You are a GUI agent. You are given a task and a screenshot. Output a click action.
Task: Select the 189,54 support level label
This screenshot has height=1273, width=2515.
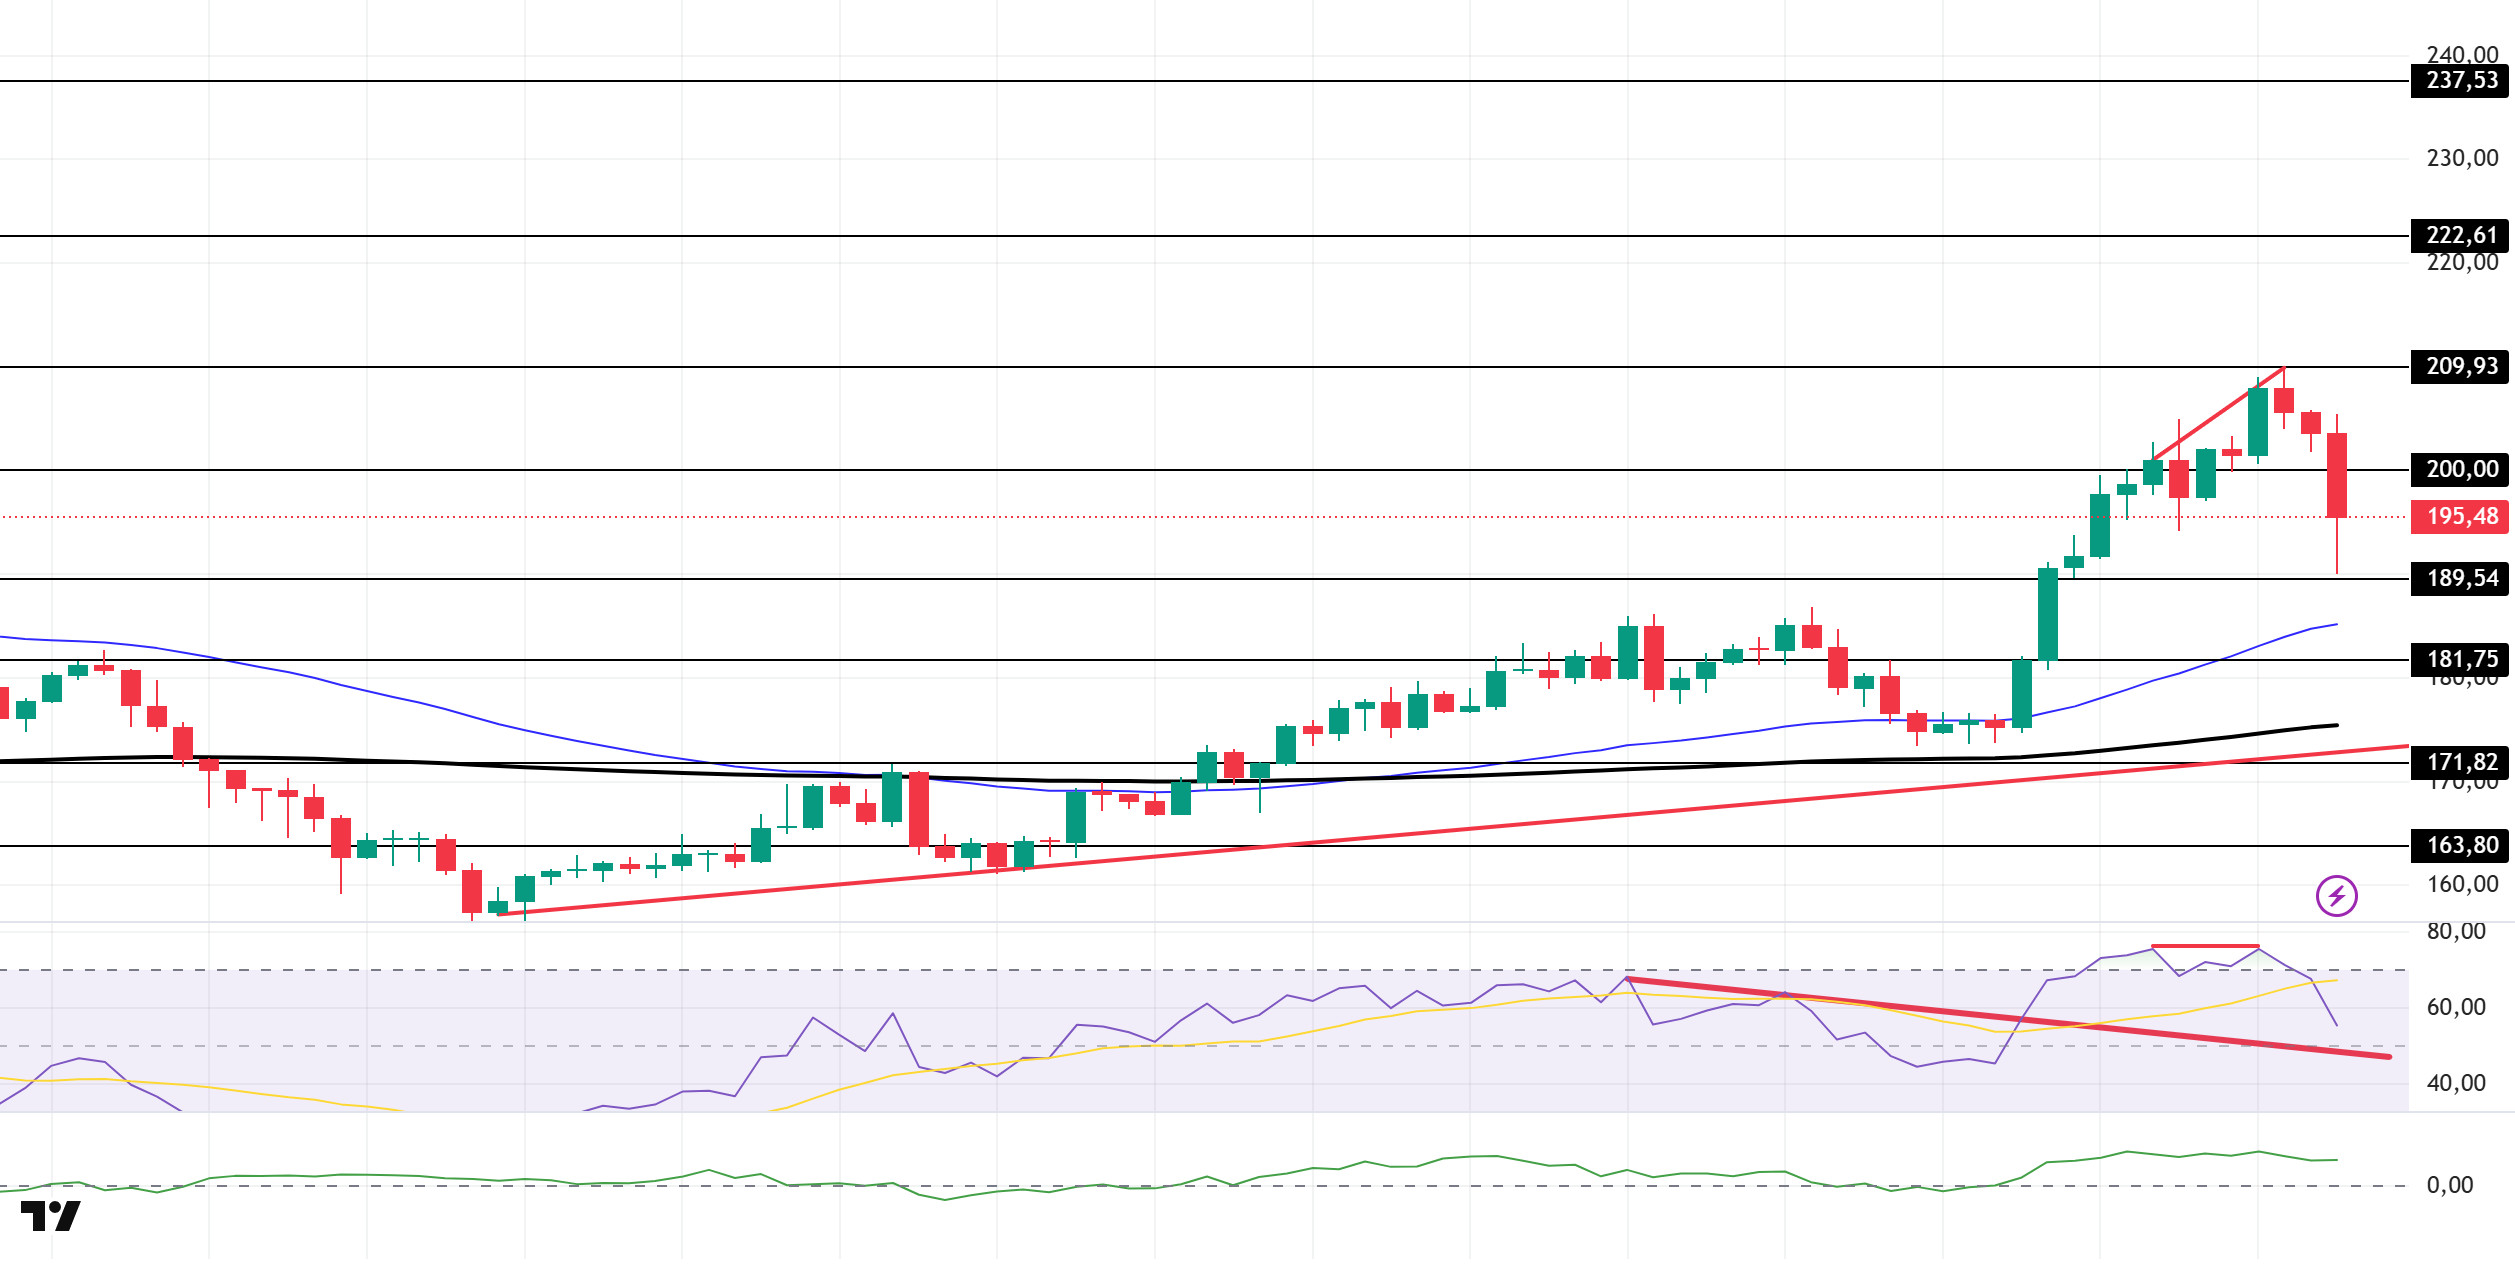(2461, 578)
